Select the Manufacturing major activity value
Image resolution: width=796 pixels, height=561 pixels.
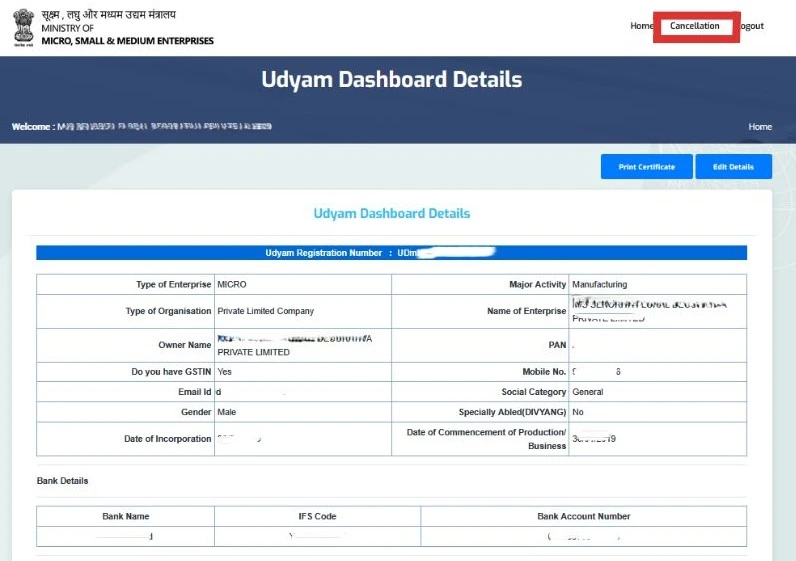pos(600,284)
